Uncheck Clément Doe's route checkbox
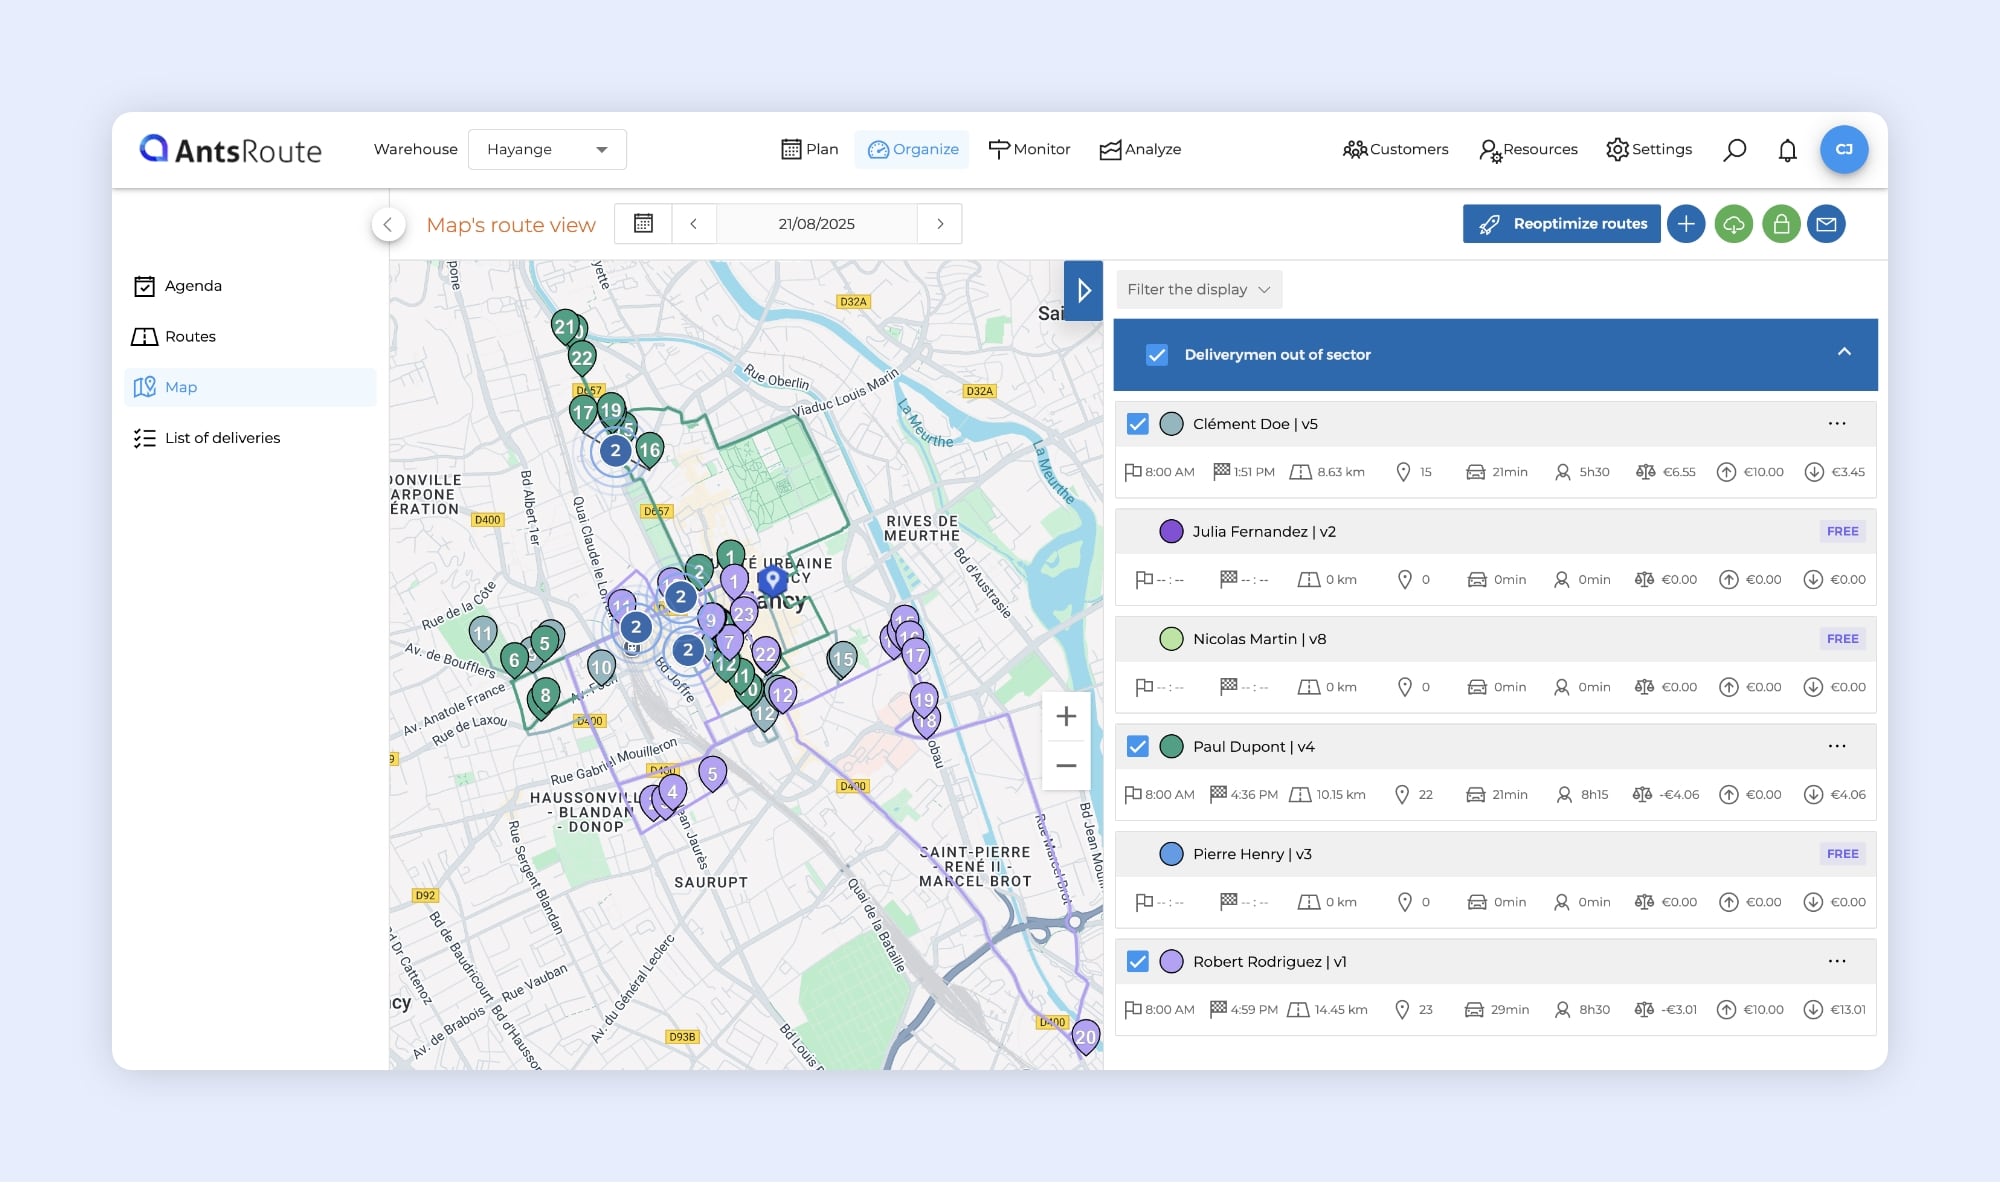The image size is (2000, 1183). [1137, 424]
